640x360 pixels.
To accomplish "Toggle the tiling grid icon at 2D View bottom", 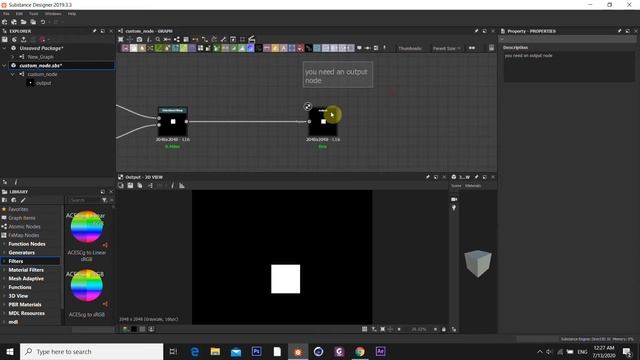I will tap(364, 329).
